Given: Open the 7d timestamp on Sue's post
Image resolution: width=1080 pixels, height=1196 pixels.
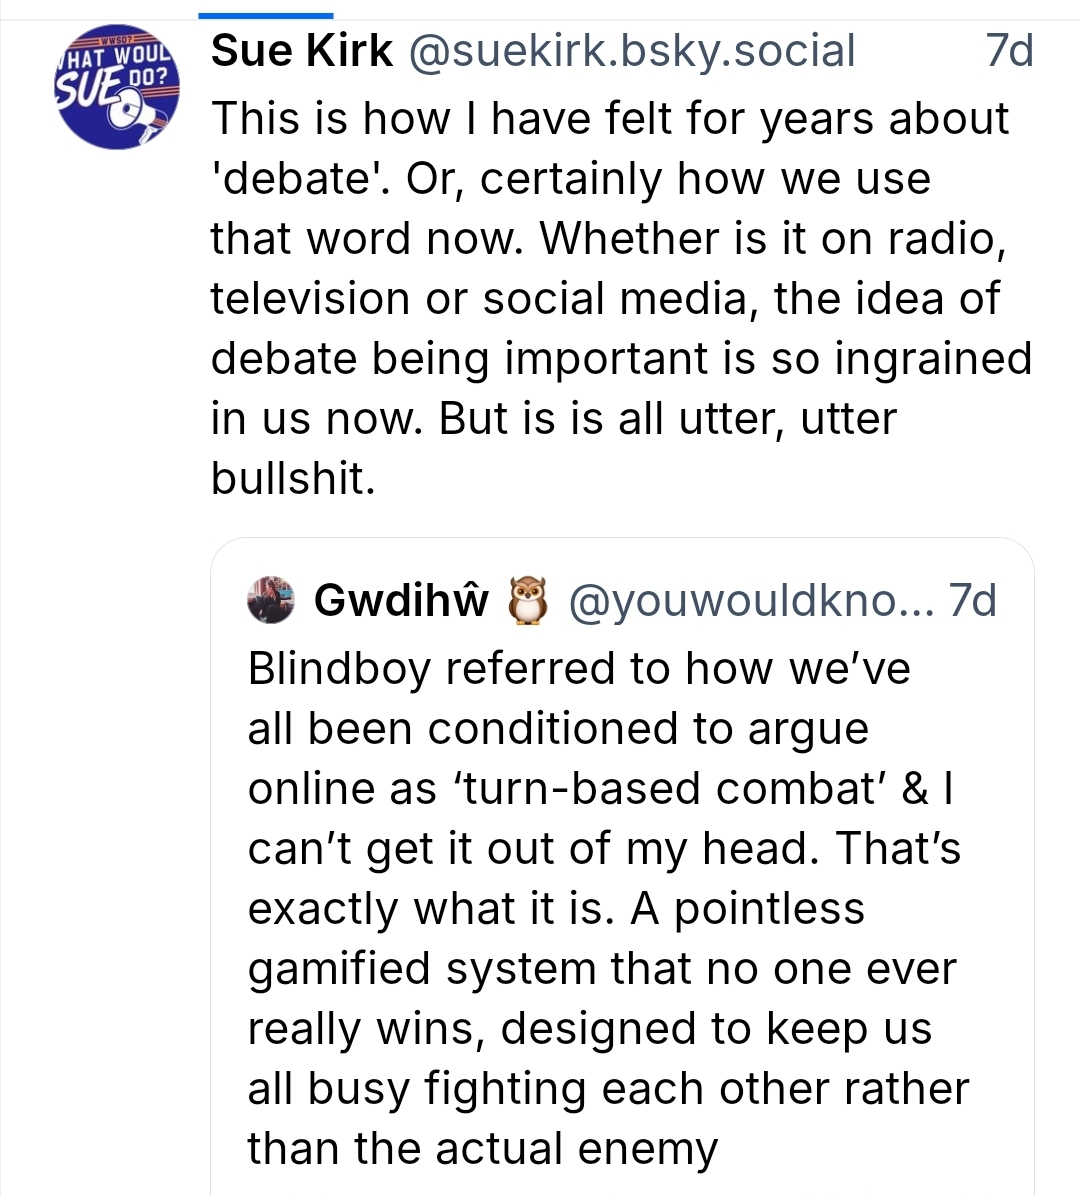Looking at the screenshot, I should [1009, 51].
